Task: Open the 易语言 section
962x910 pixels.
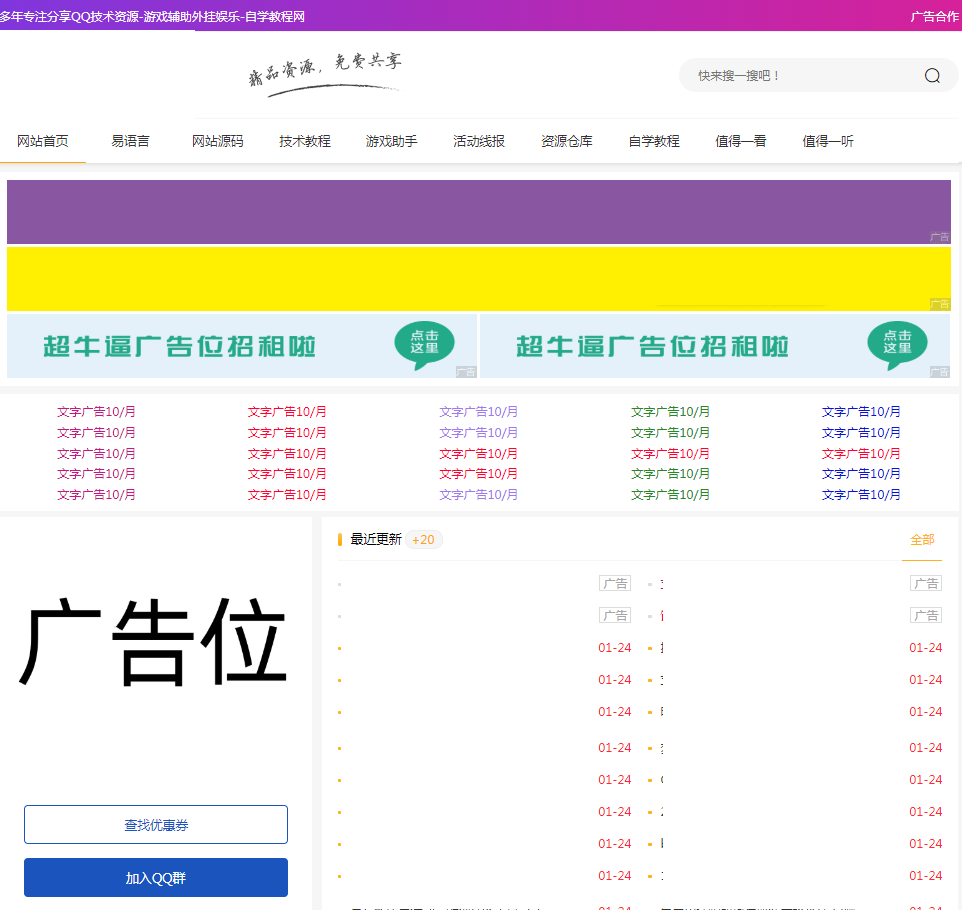Action: tap(128, 141)
